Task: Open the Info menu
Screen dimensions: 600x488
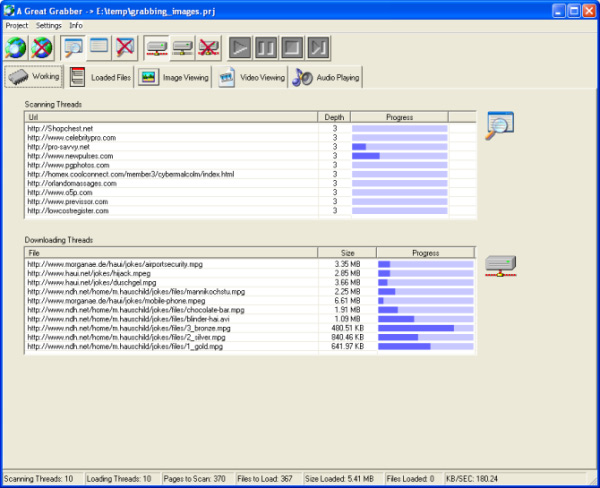Action: pyautogui.click(x=76, y=24)
